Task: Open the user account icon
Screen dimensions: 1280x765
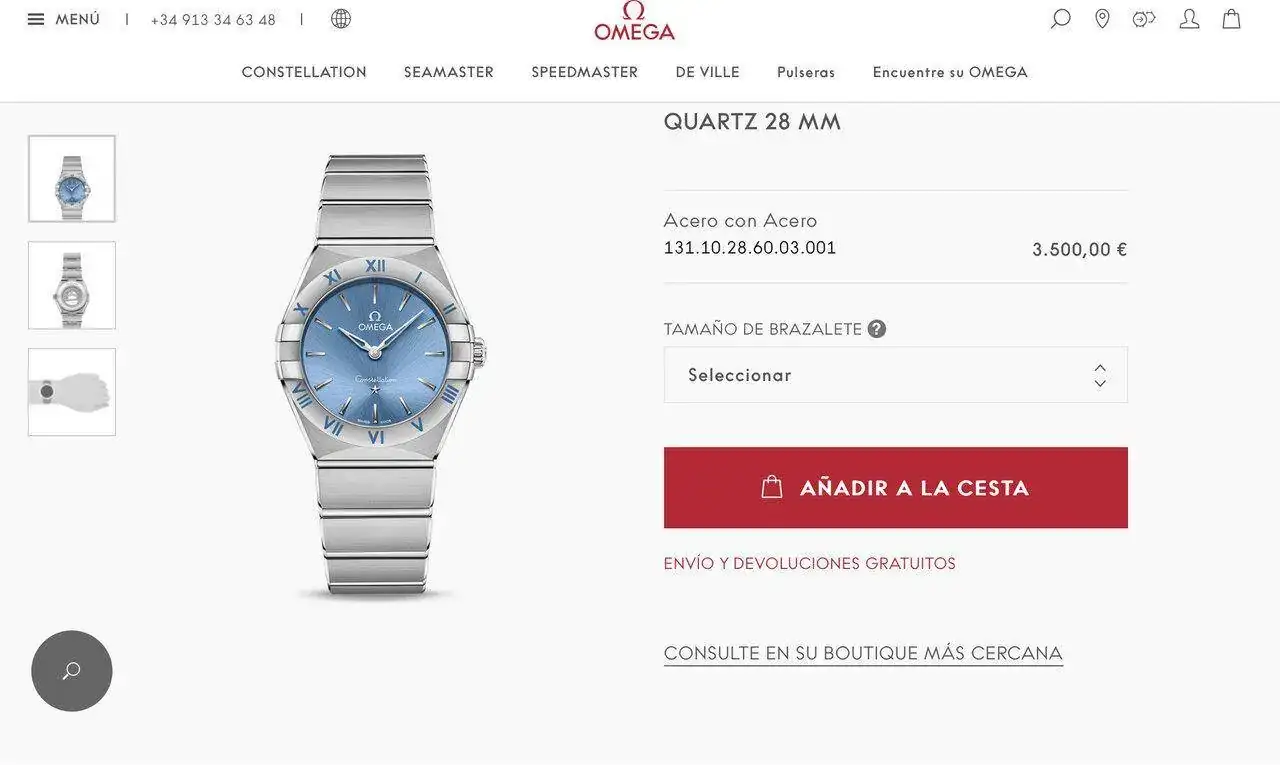Action: tap(1189, 19)
